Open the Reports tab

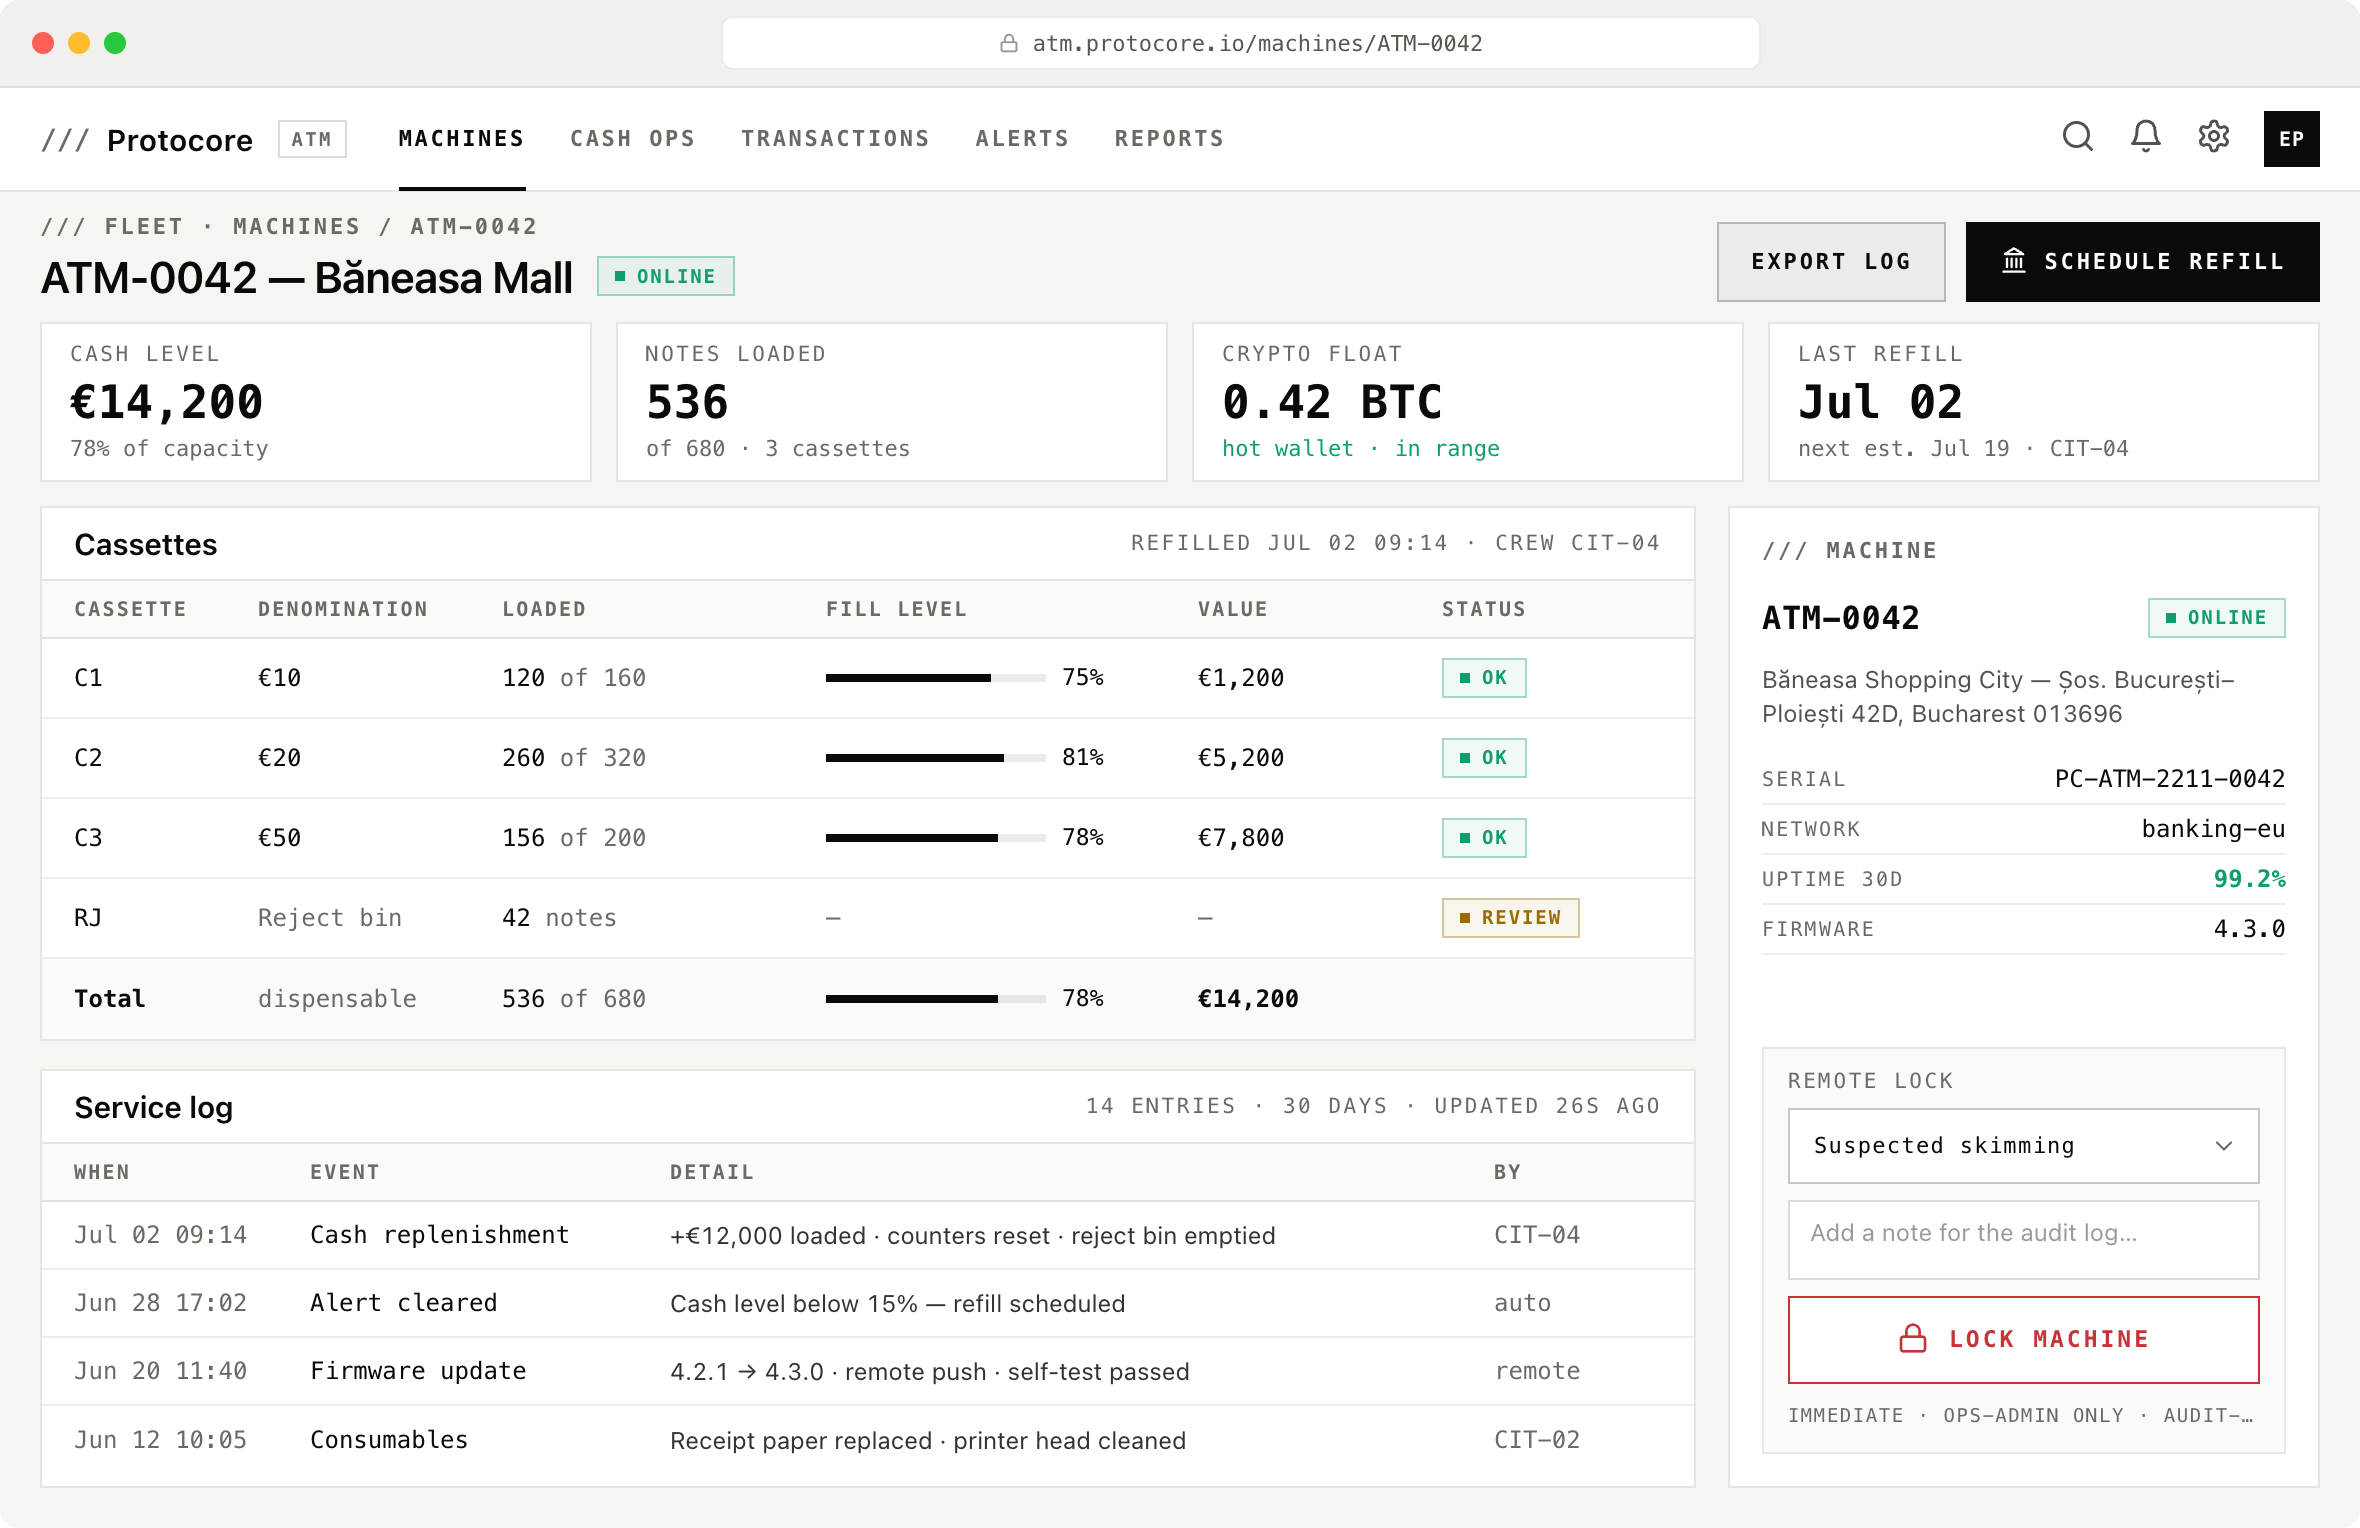click(x=1169, y=139)
